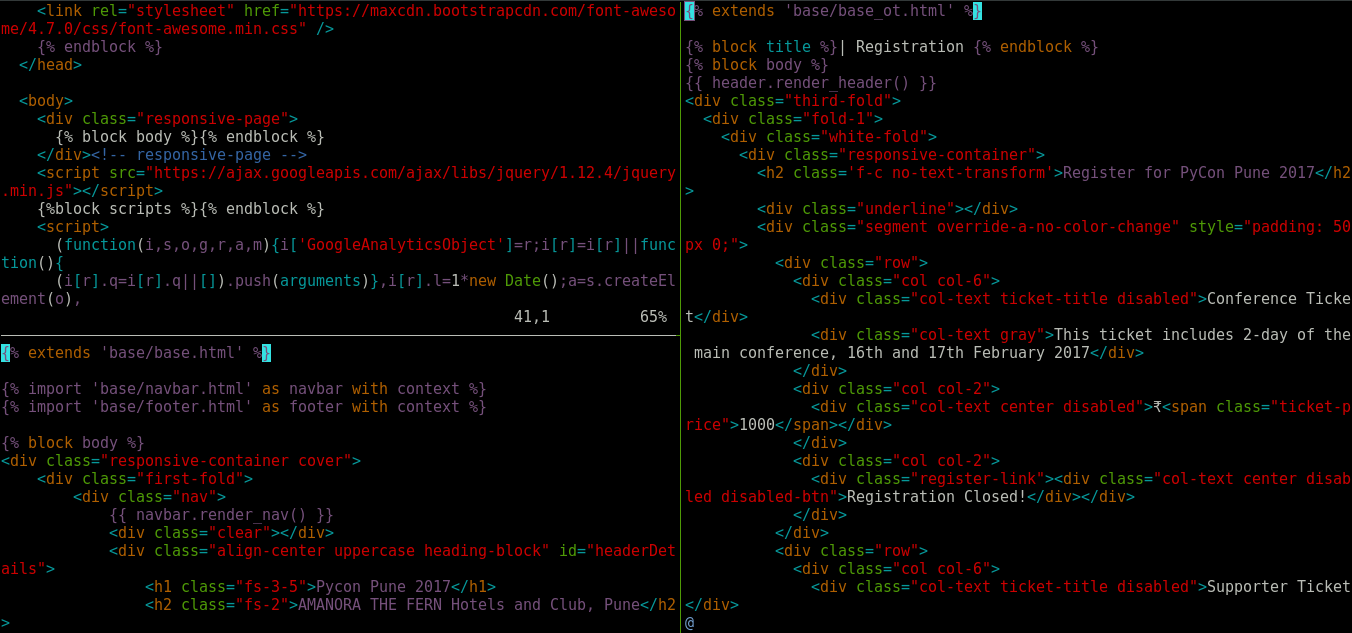This screenshot has width=1352, height=633.
Task: Click the import 'base/footer.html' line
Action: click(244, 407)
